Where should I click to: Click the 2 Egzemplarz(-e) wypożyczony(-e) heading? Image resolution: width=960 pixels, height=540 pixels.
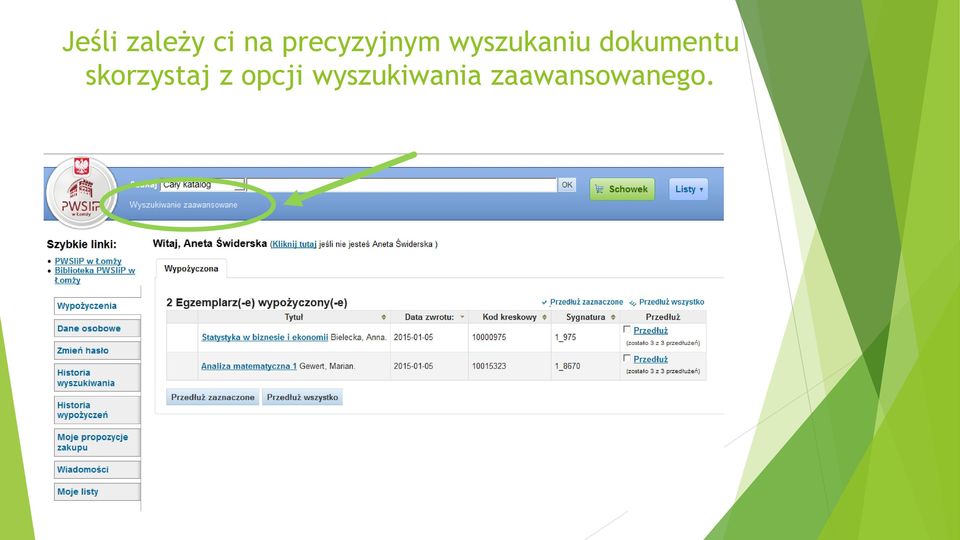(257, 302)
